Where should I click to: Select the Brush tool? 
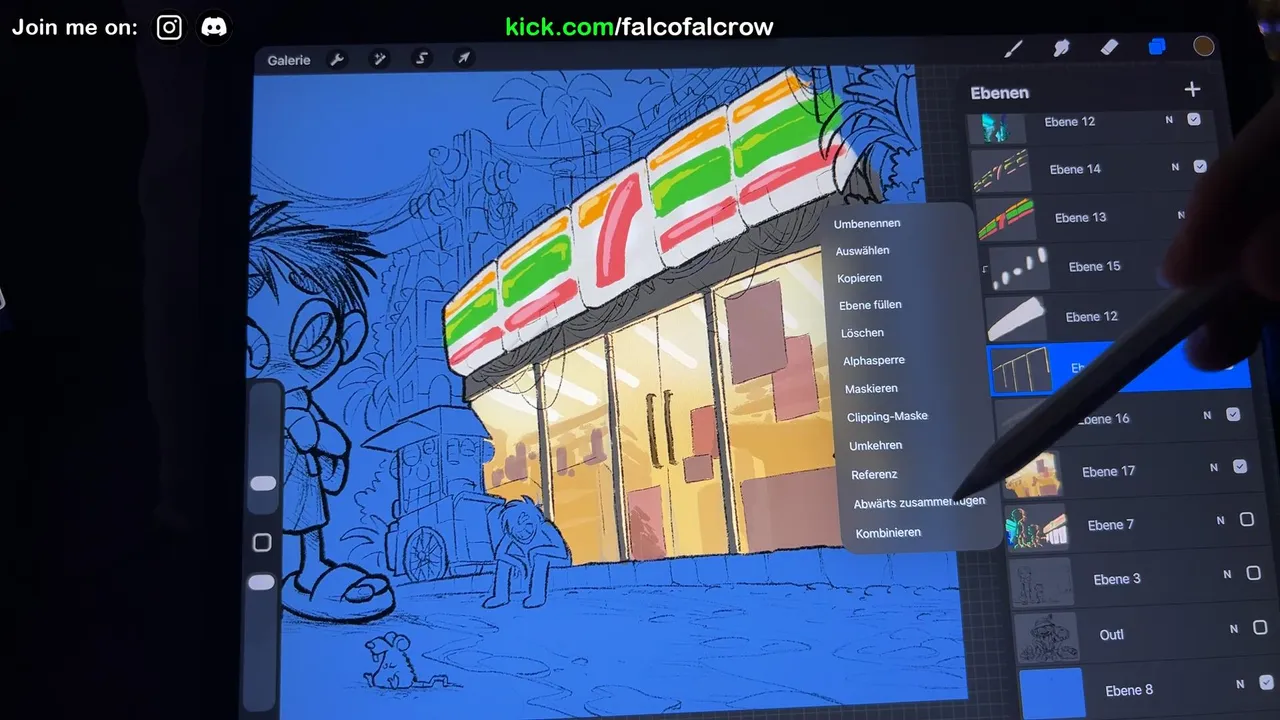click(1013, 48)
